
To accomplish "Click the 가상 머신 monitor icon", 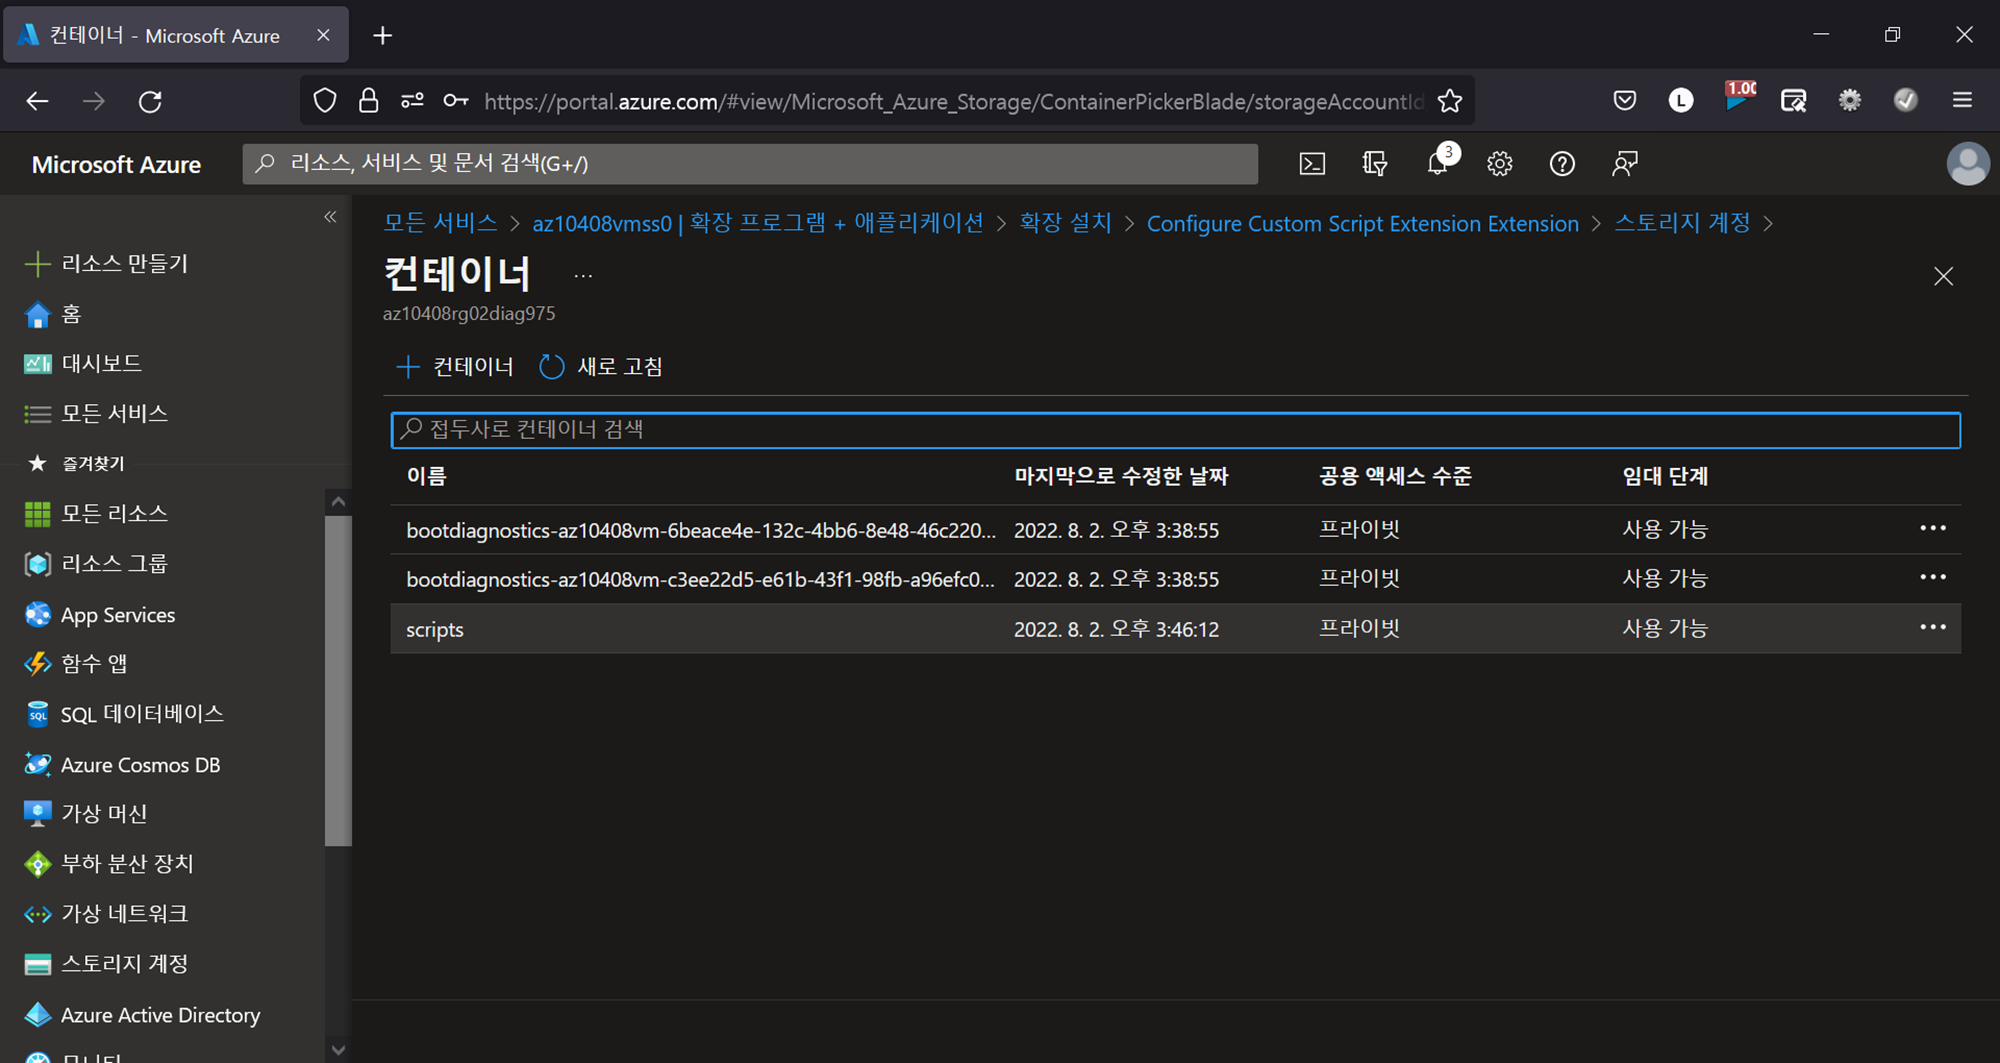I will [x=37, y=813].
